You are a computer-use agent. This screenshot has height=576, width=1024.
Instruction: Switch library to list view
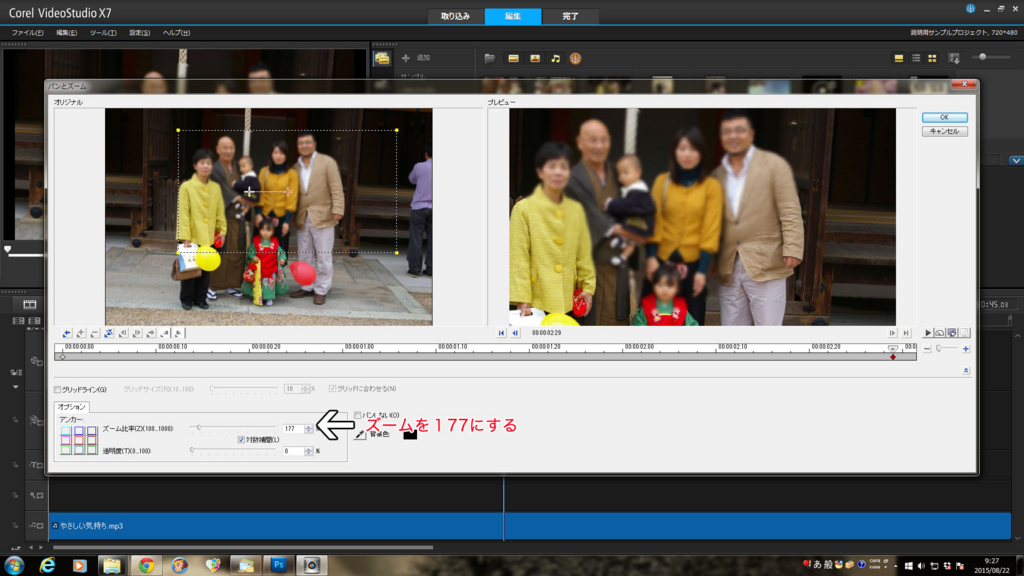pyautogui.click(x=916, y=59)
